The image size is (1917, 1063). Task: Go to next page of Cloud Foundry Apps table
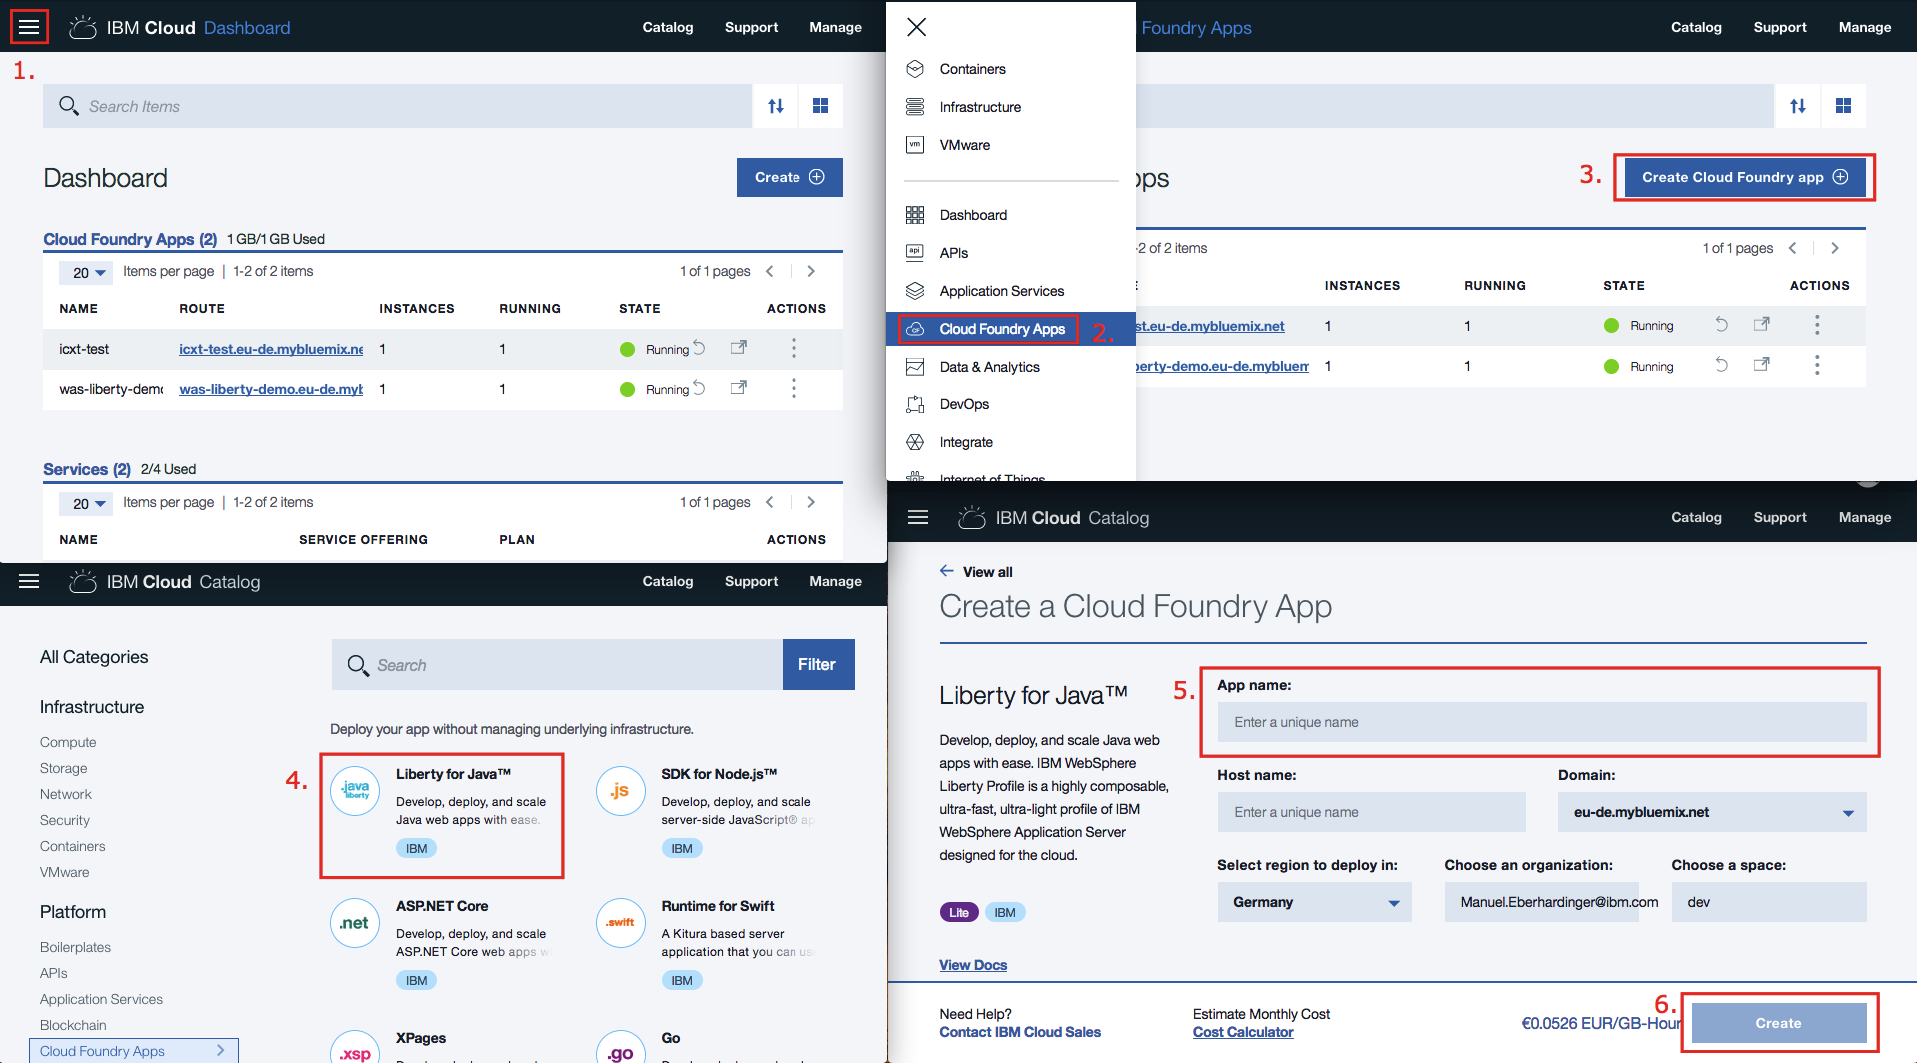pos(811,271)
